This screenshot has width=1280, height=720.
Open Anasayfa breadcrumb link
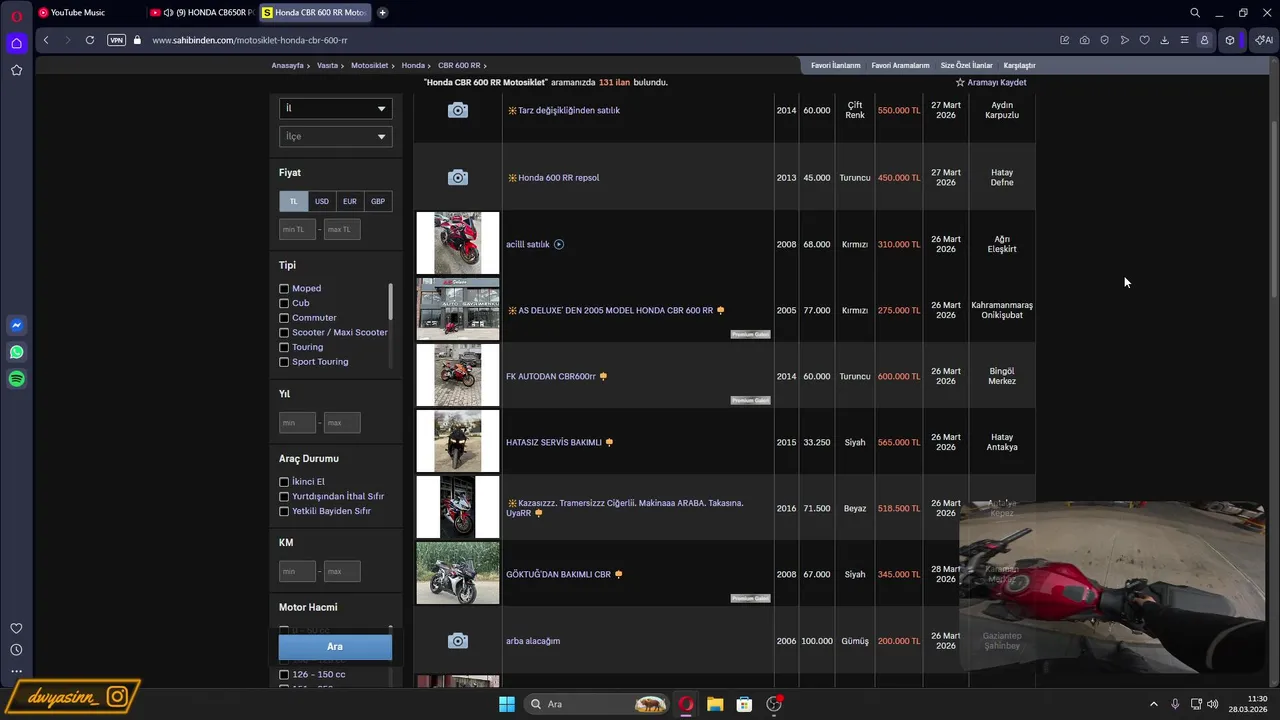click(x=288, y=65)
